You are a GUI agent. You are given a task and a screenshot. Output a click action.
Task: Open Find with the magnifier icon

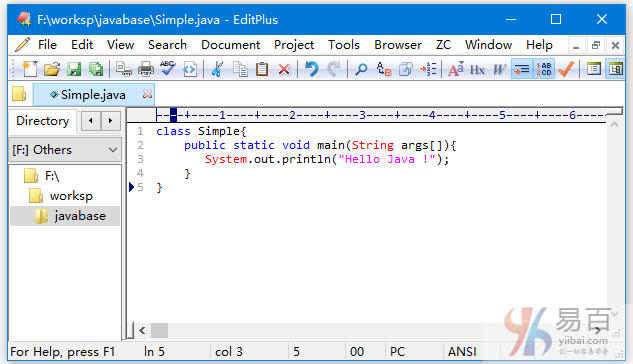[361, 69]
